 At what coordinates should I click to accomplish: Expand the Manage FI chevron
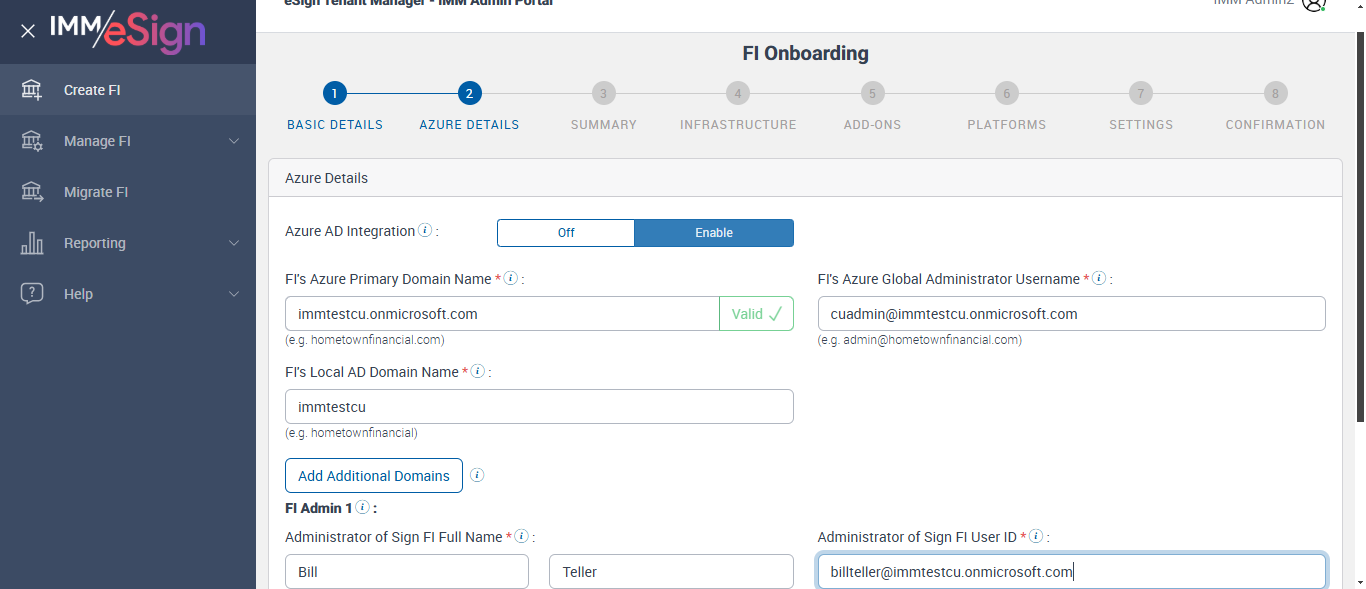pos(234,141)
